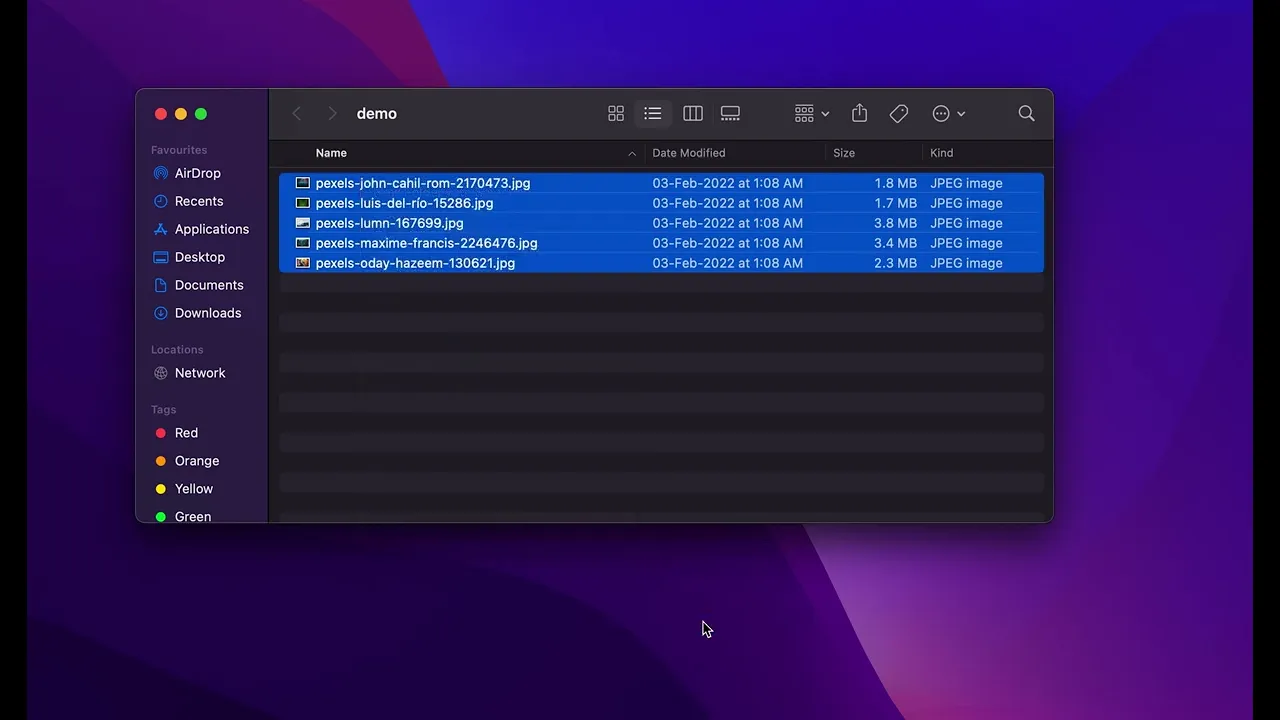The width and height of the screenshot is (1280, 720).
Task: Sort by Date Modified column header
Action: click(x=689, y=153)
